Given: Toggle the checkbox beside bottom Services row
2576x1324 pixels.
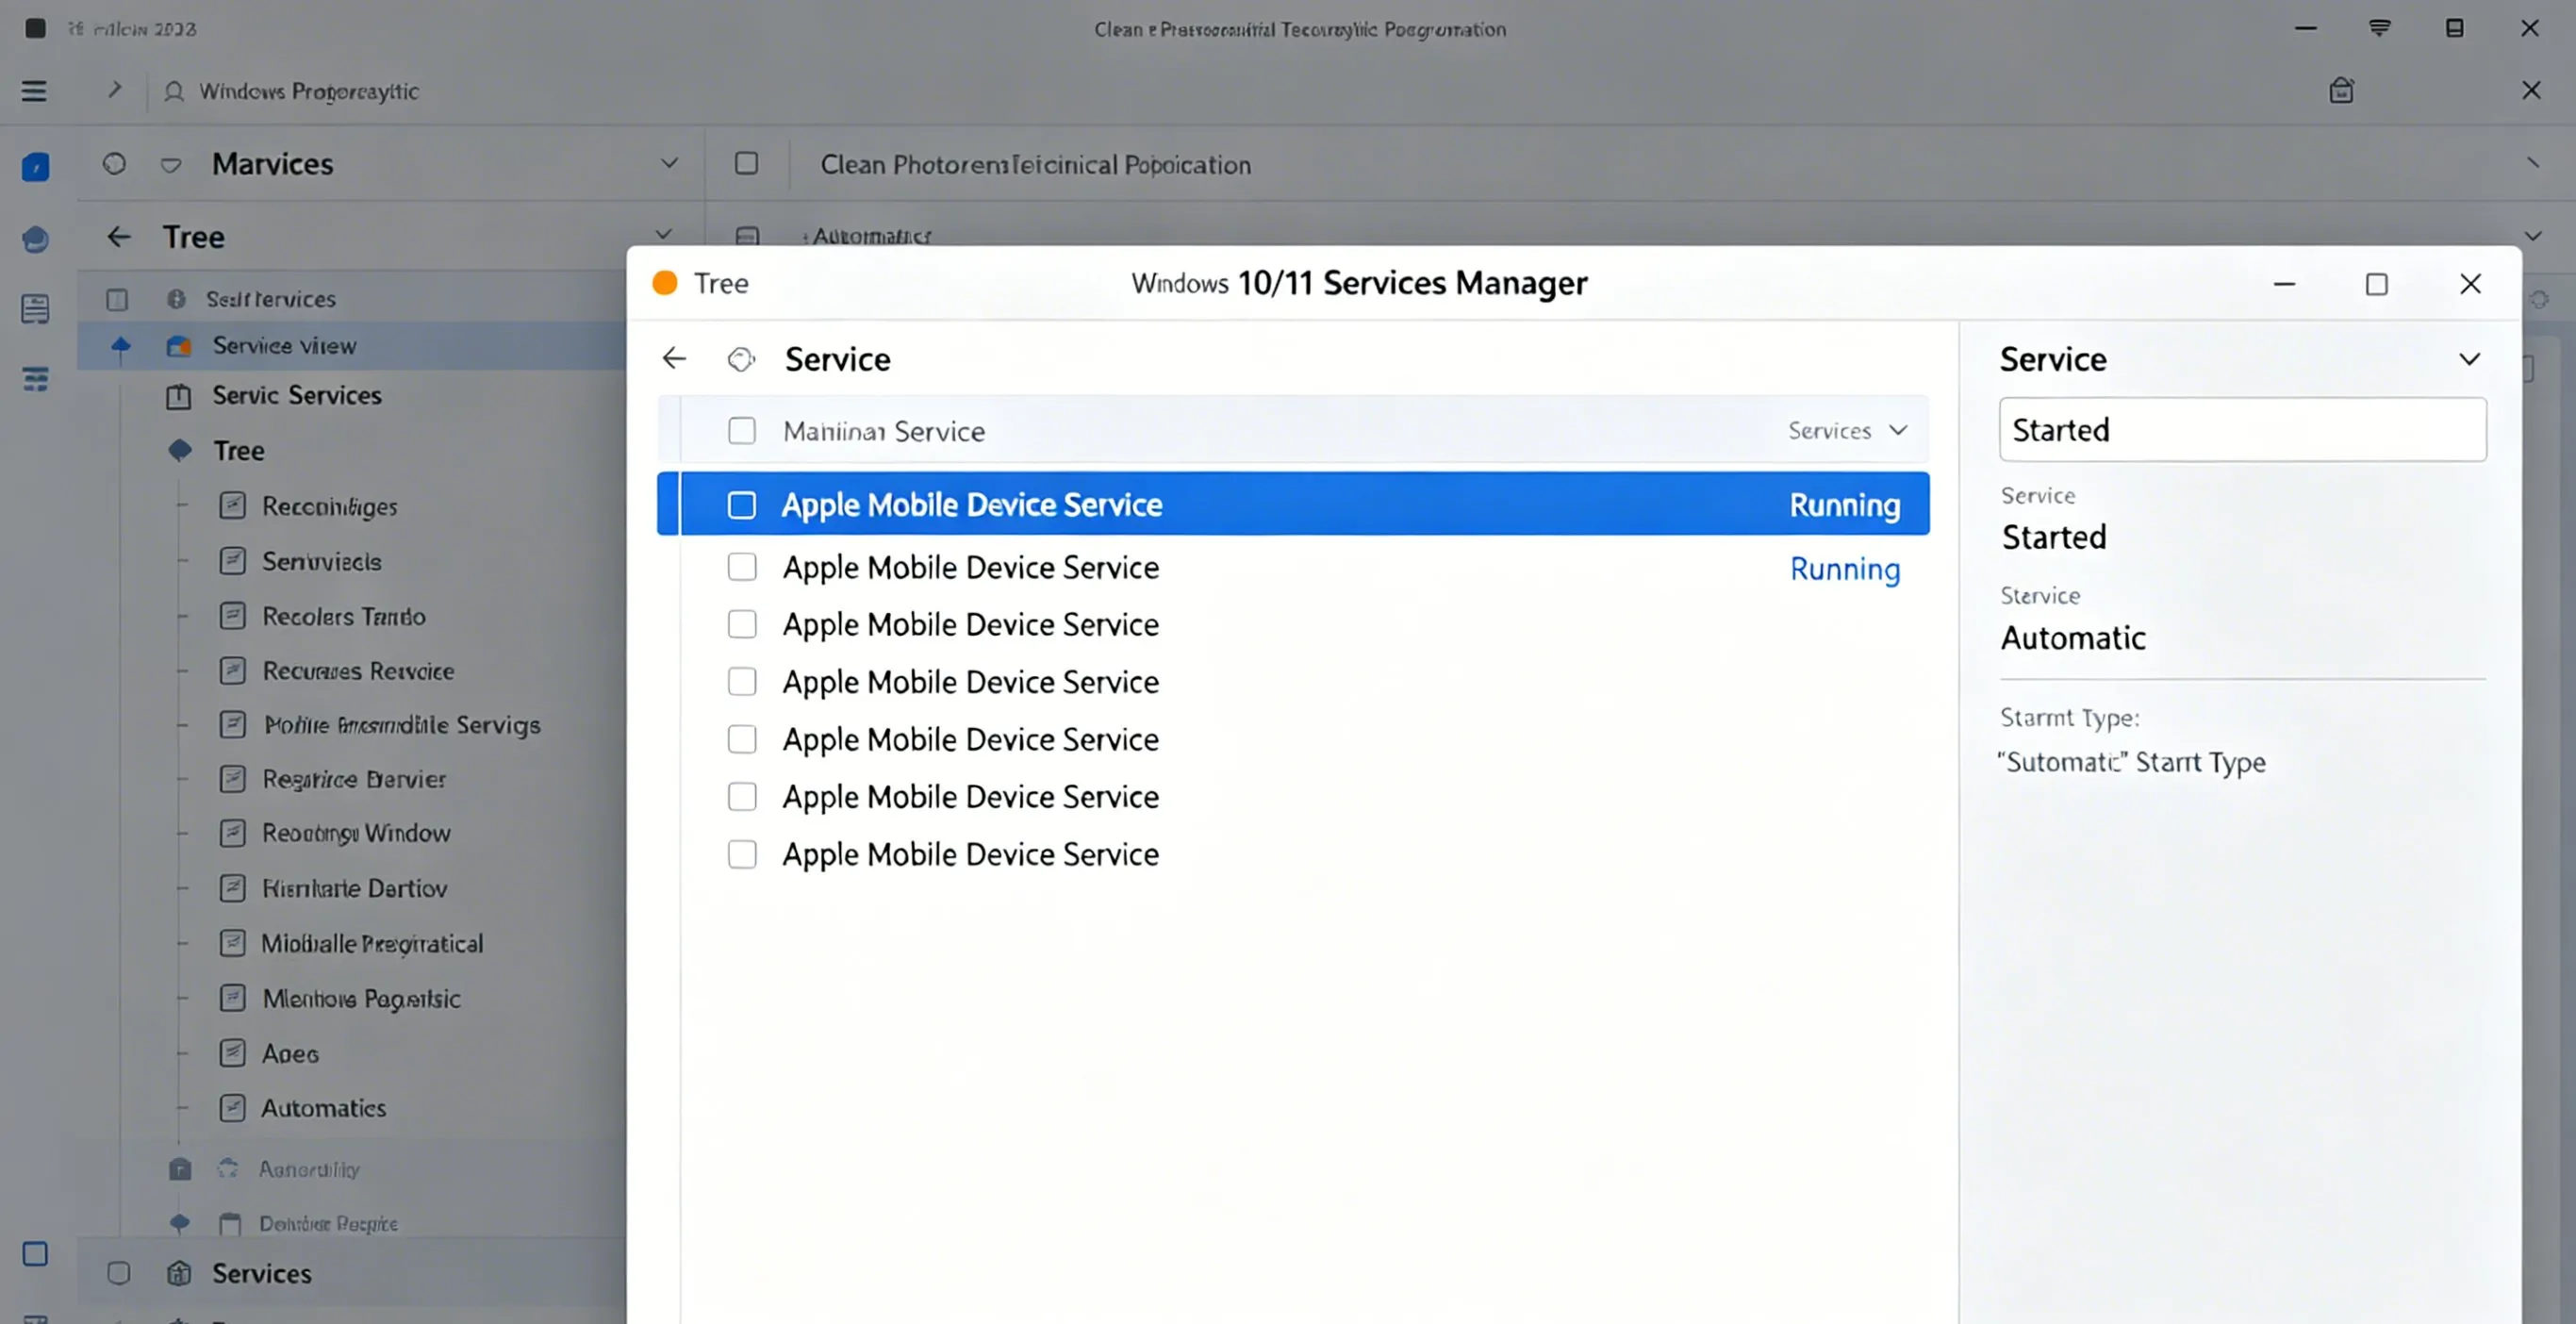Looking at the screenshot, I should point(118,1273).
